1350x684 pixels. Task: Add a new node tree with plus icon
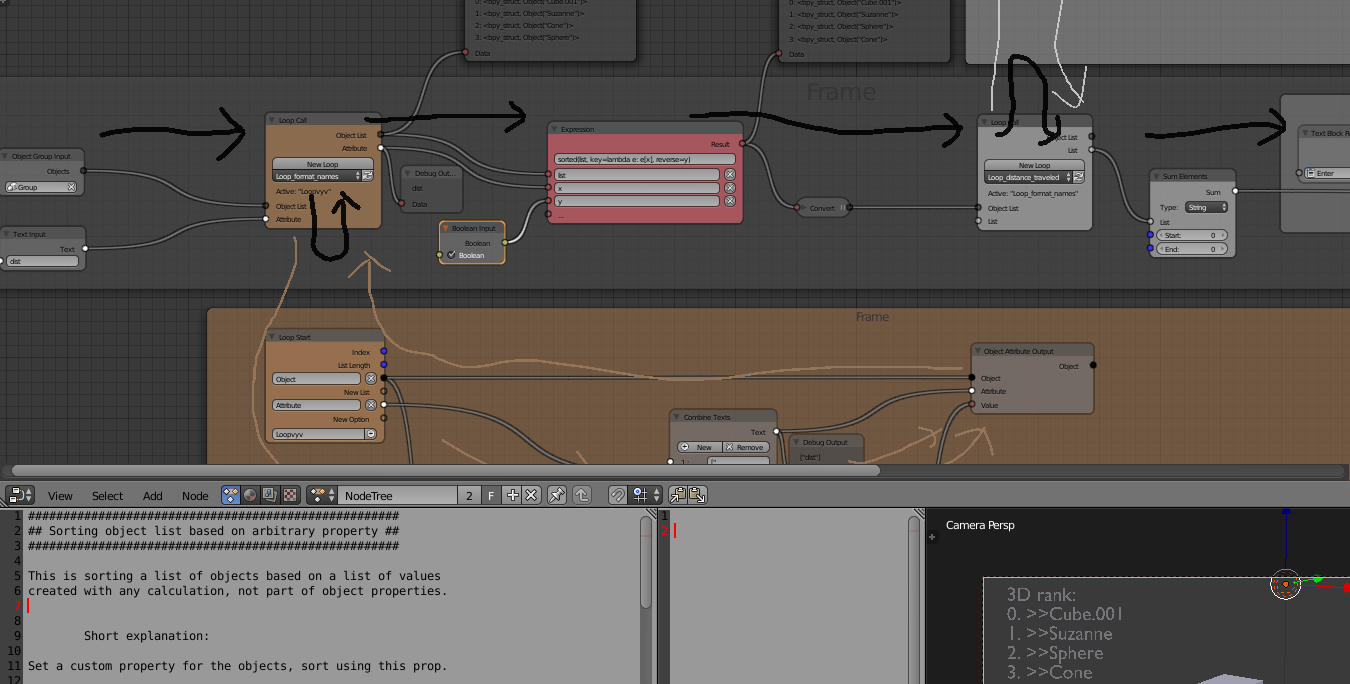coord(512,495)
